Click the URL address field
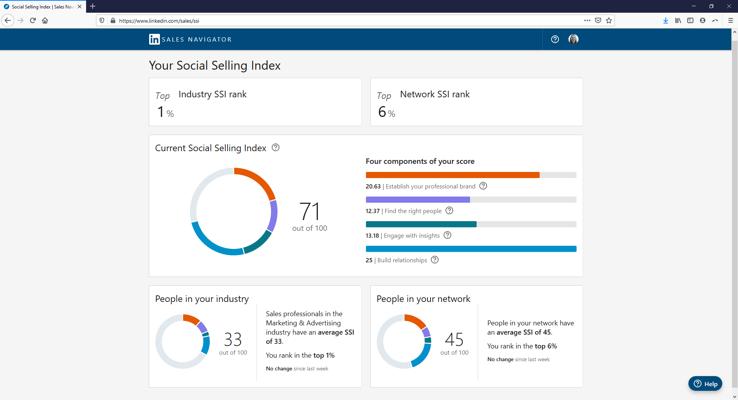The image size is (738, 400). pyautogui.click(x=348, y=21)
